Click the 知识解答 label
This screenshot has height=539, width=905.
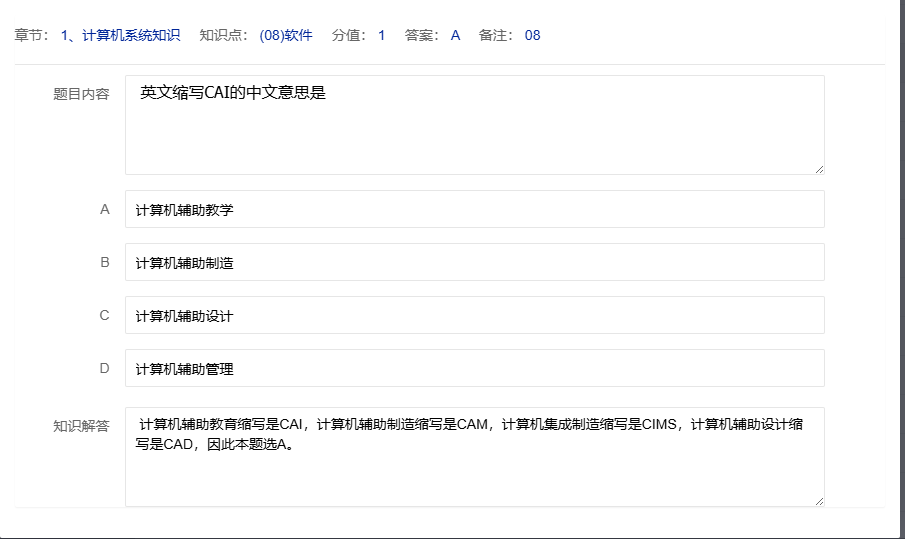click(81, 425)
